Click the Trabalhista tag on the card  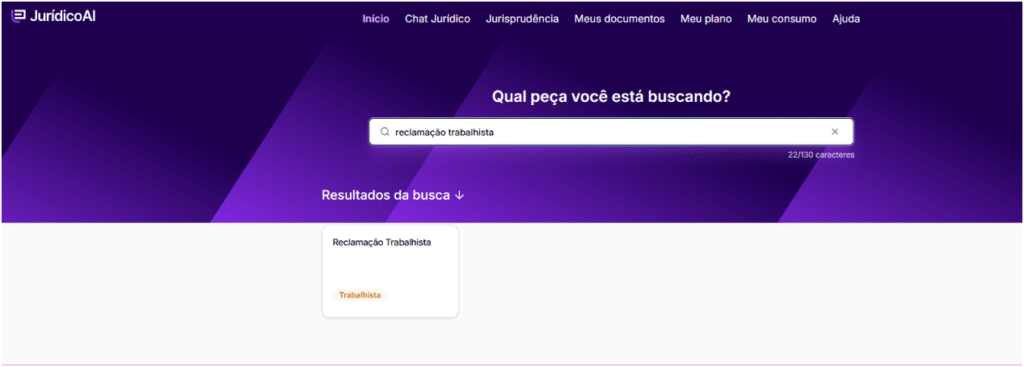point(360,295)
